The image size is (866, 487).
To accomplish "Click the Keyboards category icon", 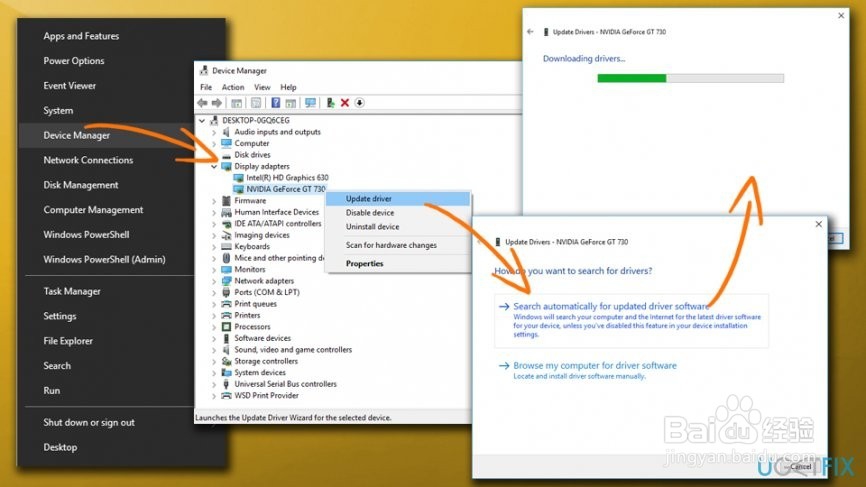I will 226,246.
